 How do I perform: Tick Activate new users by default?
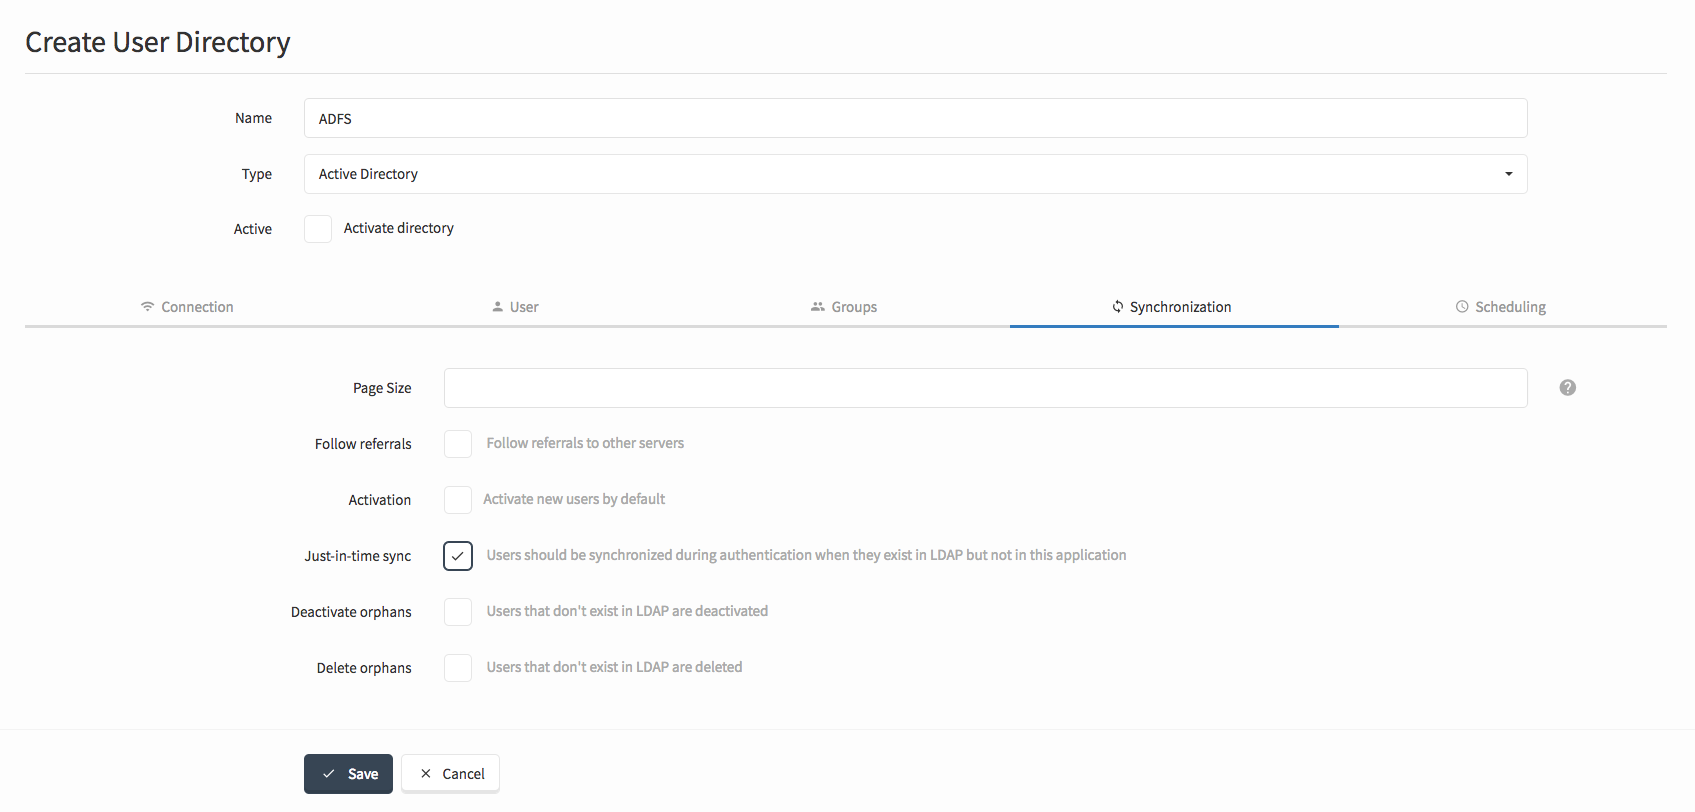click(x=458, y=500)
